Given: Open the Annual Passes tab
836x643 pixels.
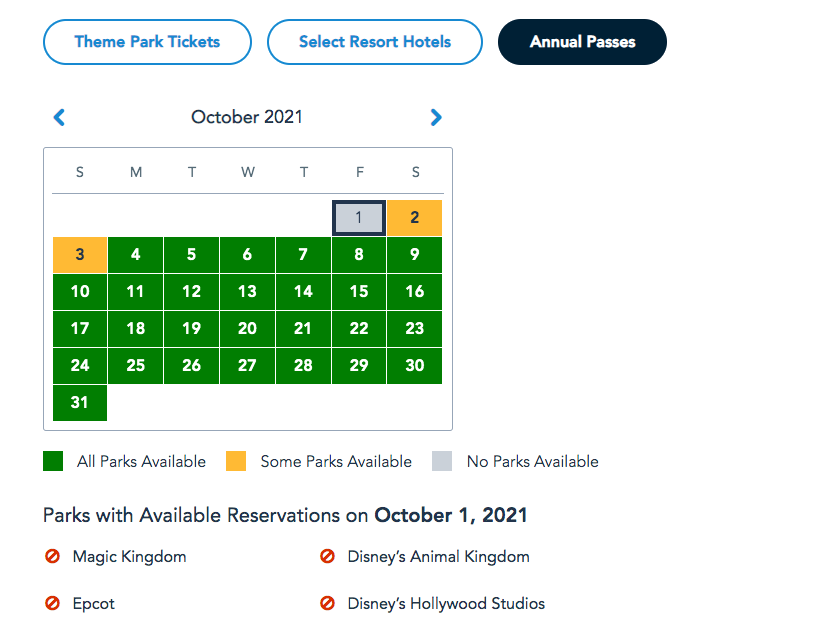Looking at the screenshot, I should pyautogui.click(x=582, y=42).
